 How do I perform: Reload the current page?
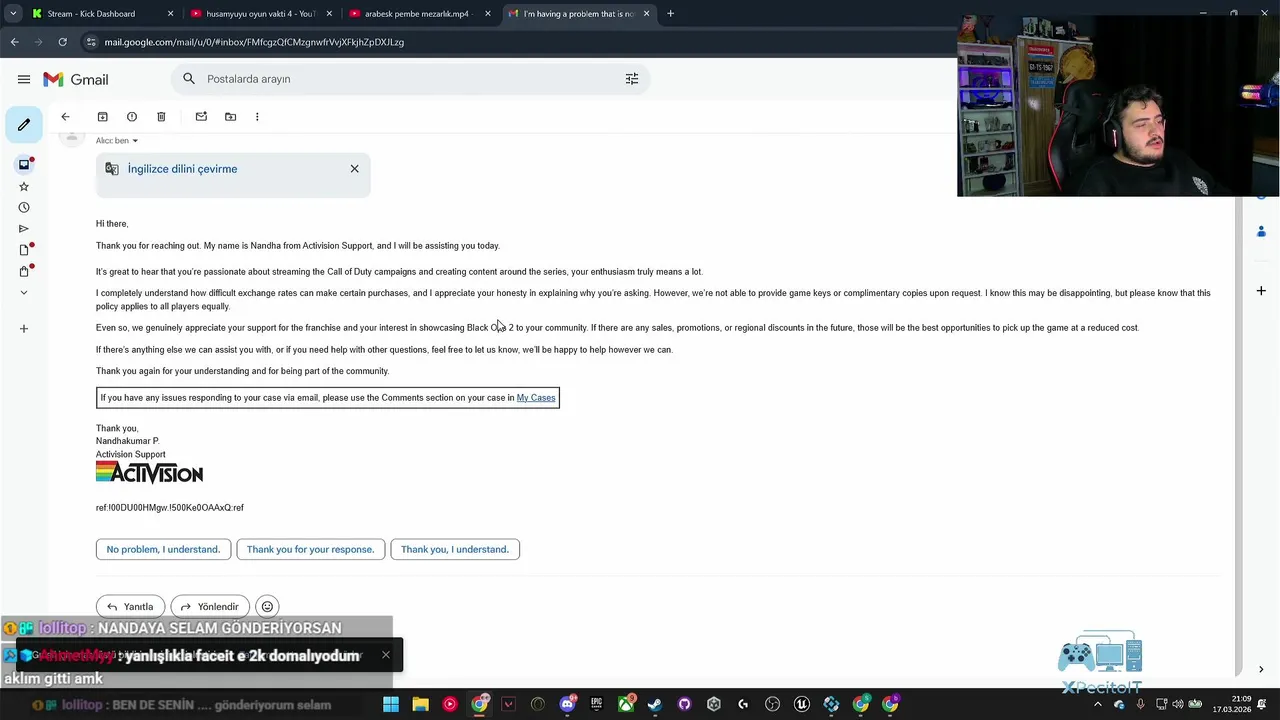pyautogui.click(x=62, y=42)
